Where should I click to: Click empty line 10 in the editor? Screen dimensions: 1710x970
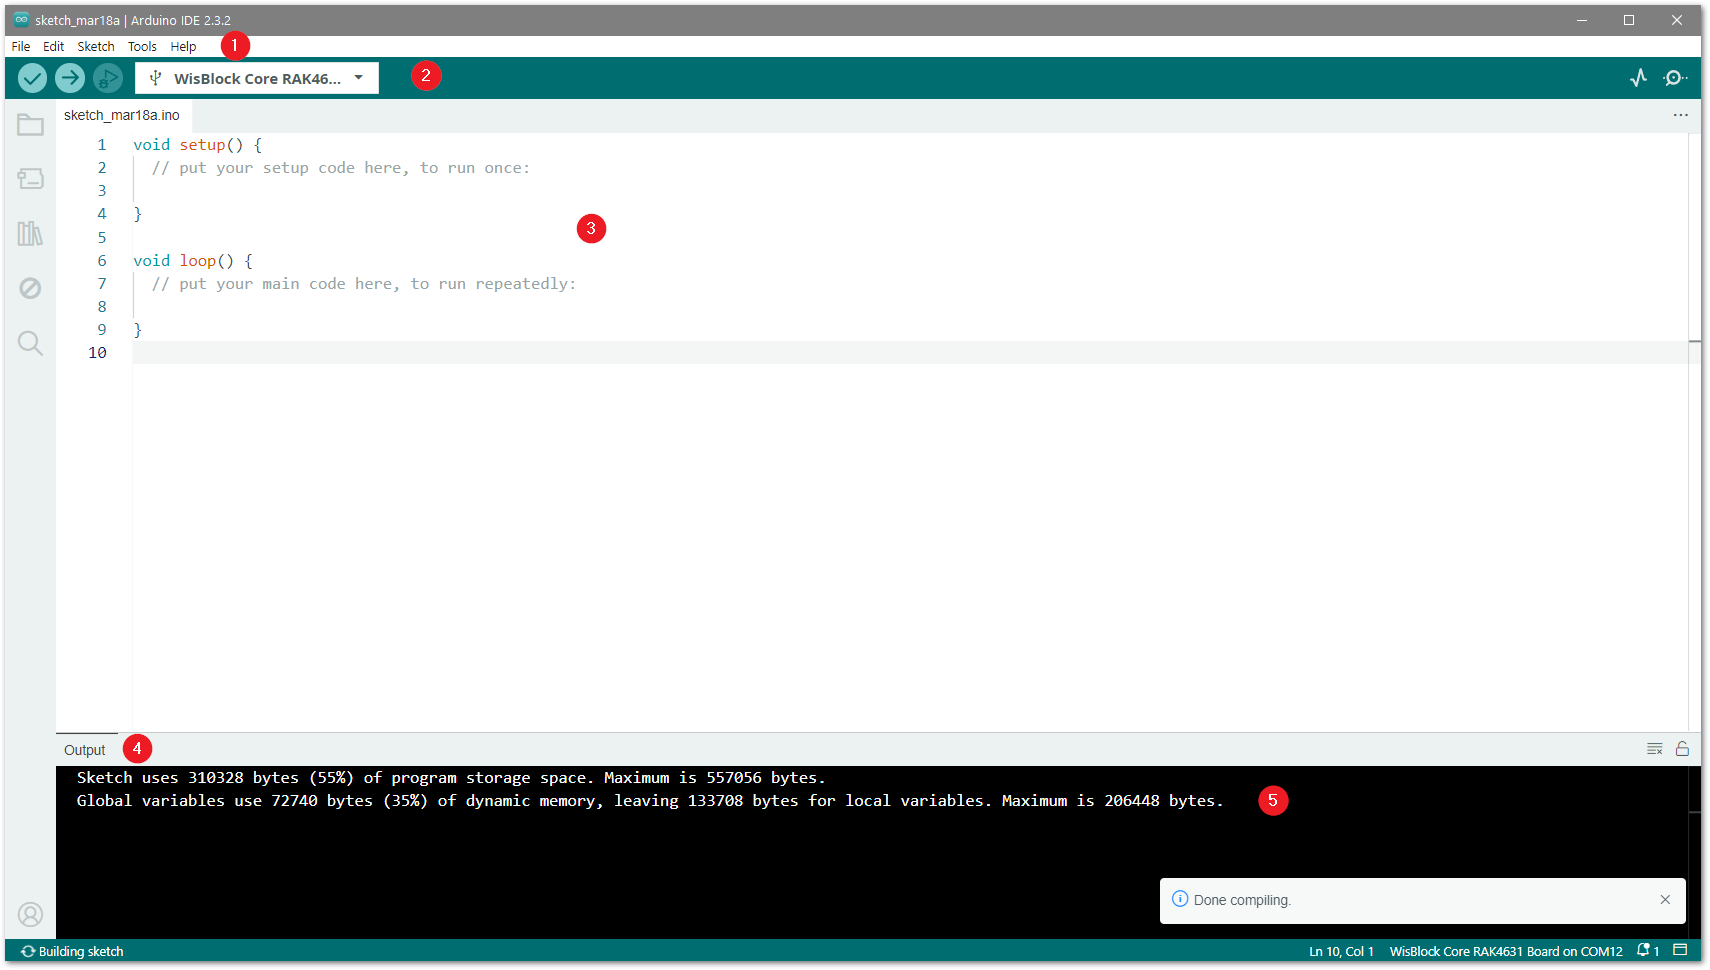point(910,352)
